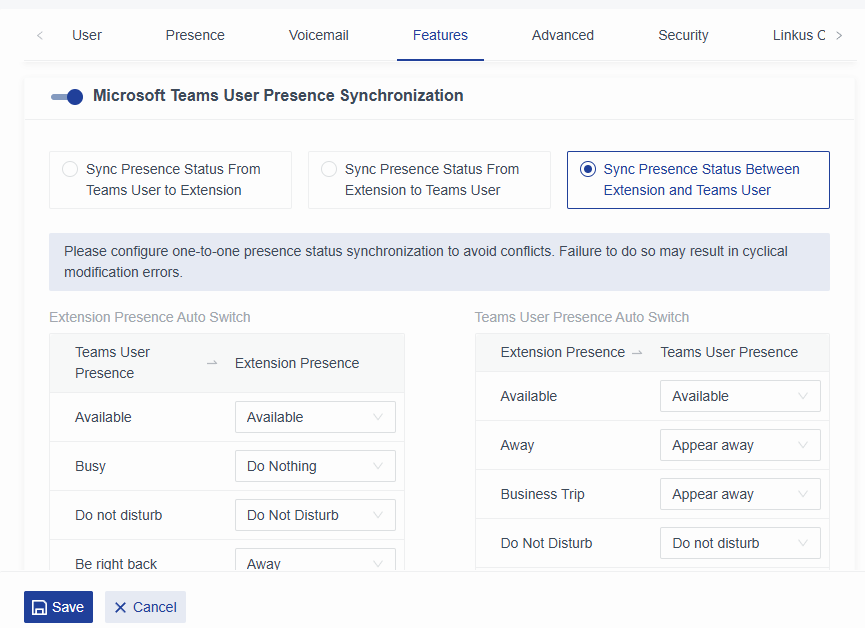The image size is (865, 628).
Task: Open Teams User Presence dropdown for Extension Available
Action: coord(740,396)
